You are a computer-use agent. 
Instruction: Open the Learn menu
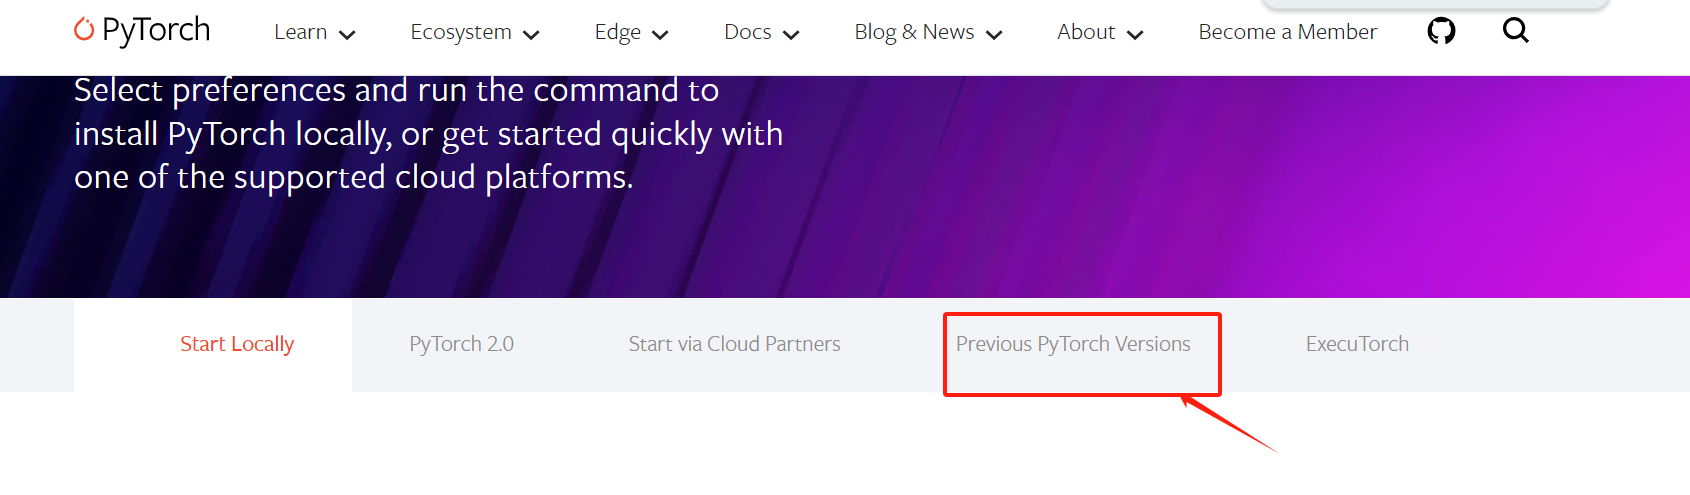click(x=300, y=32)
